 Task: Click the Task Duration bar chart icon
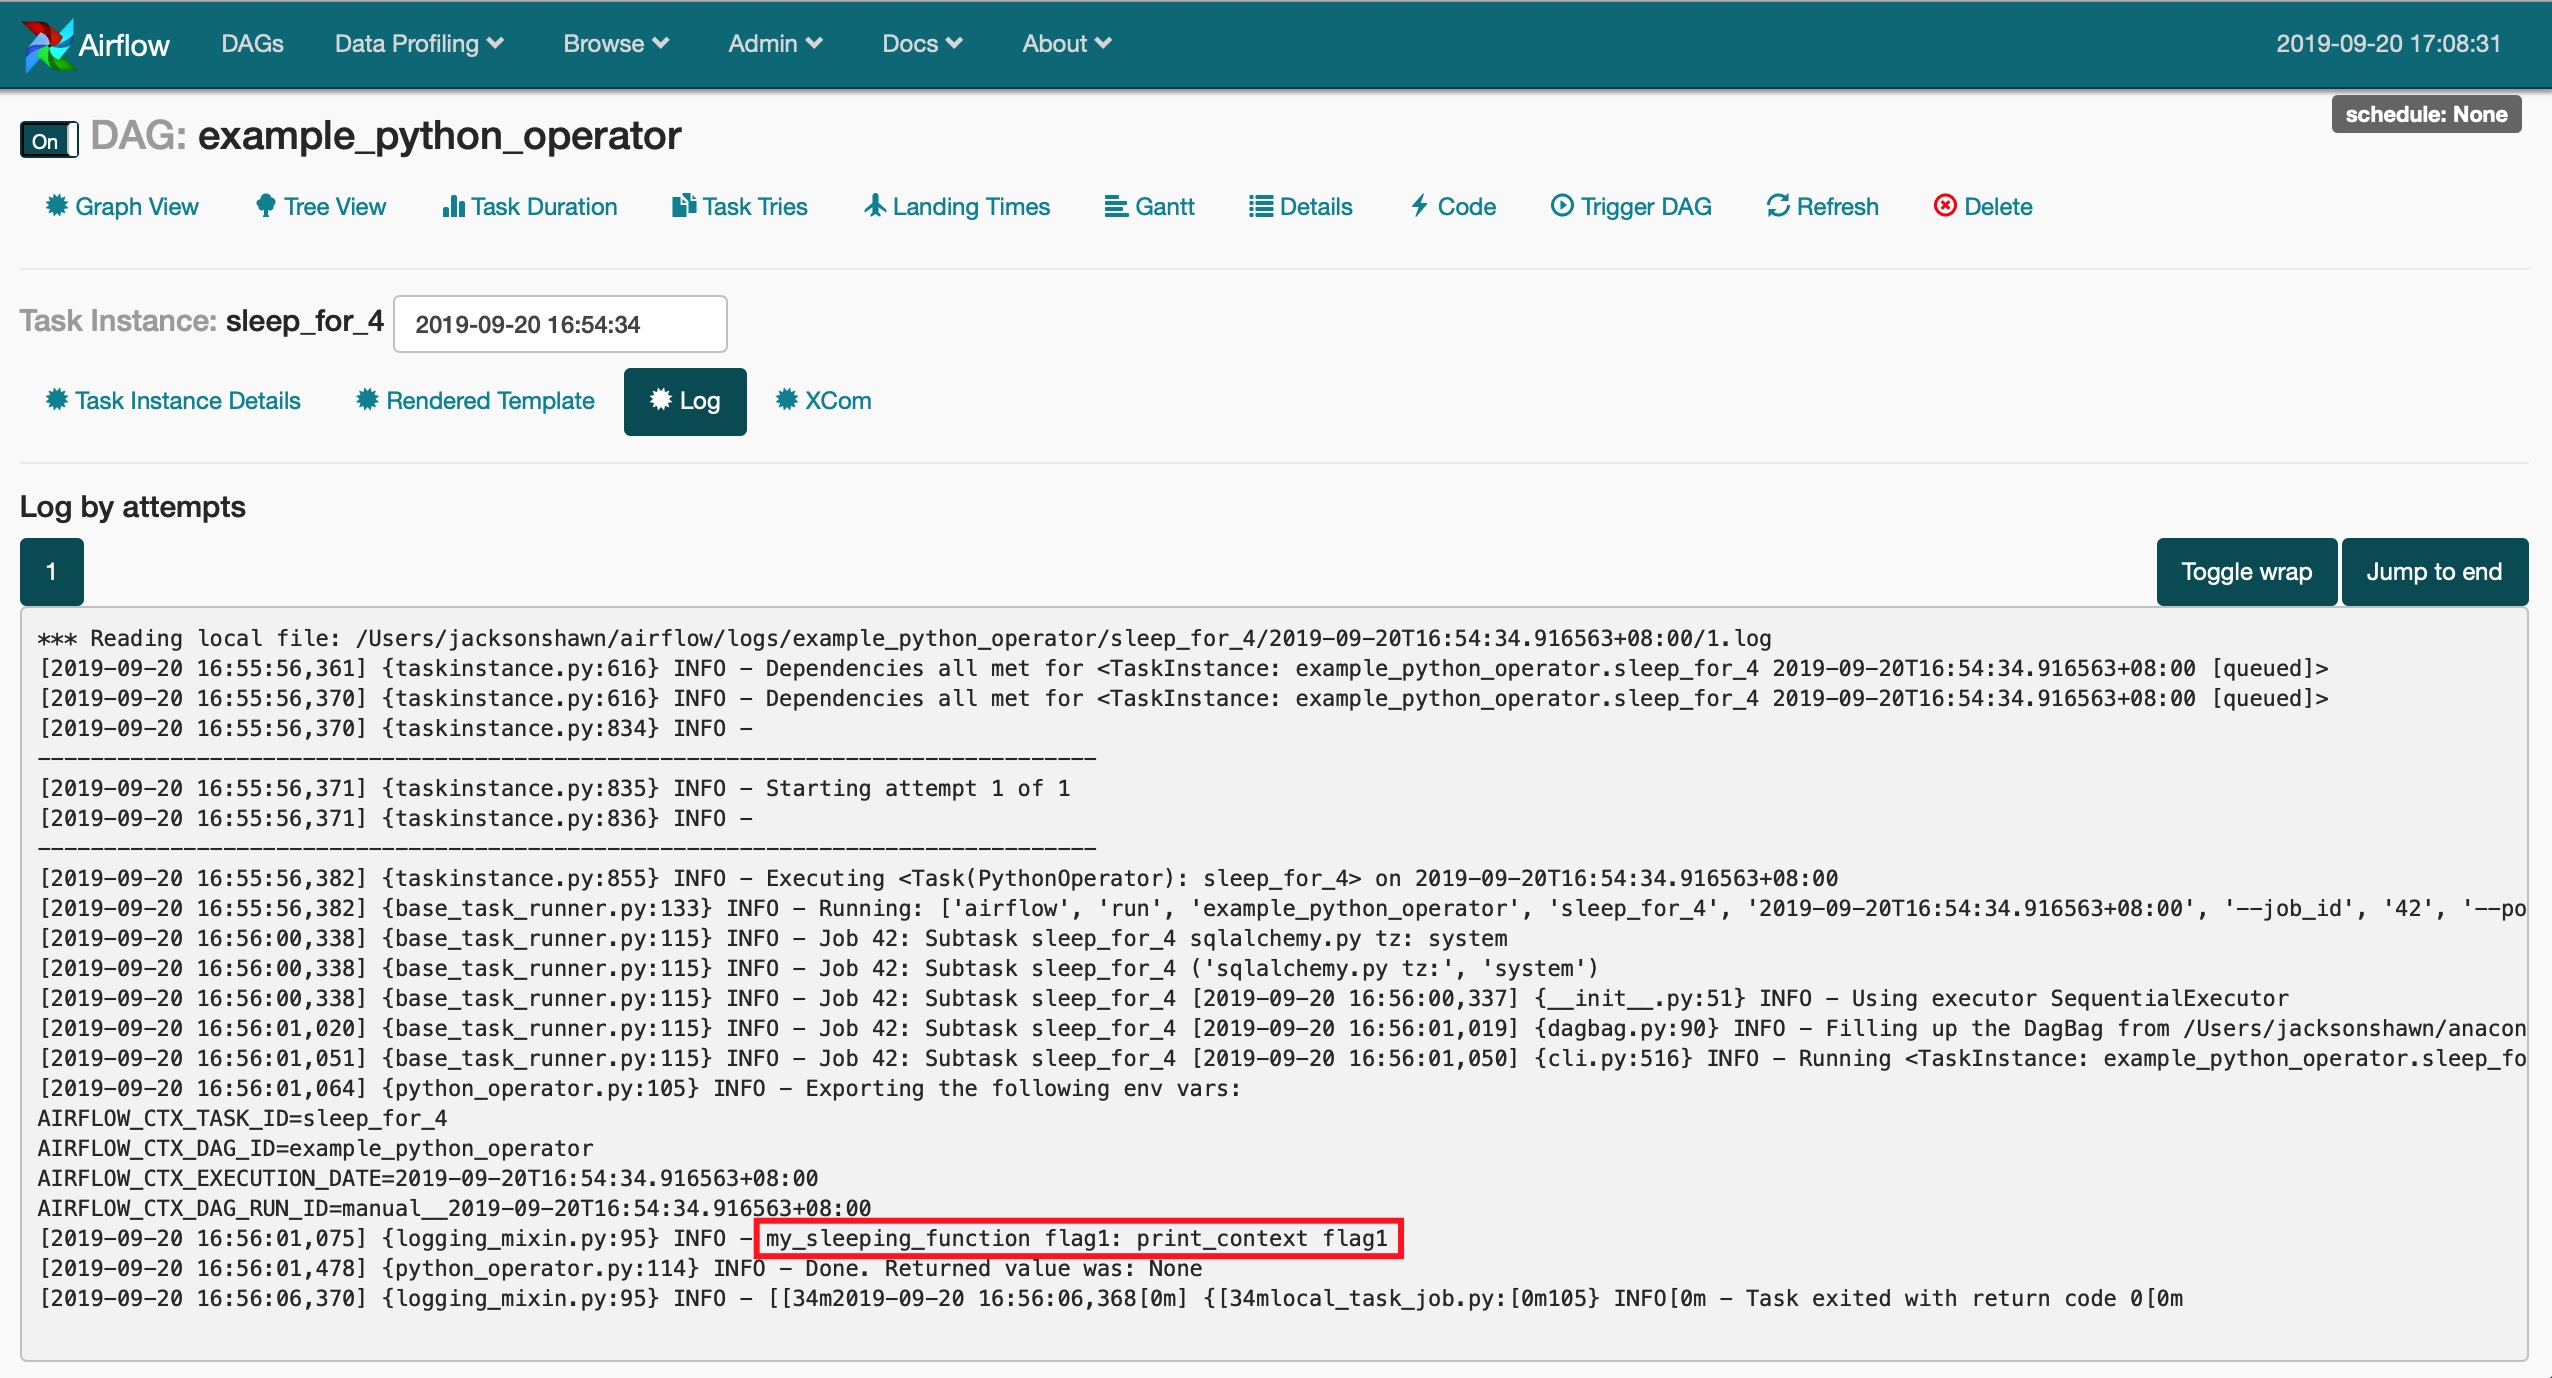[453, 206]
